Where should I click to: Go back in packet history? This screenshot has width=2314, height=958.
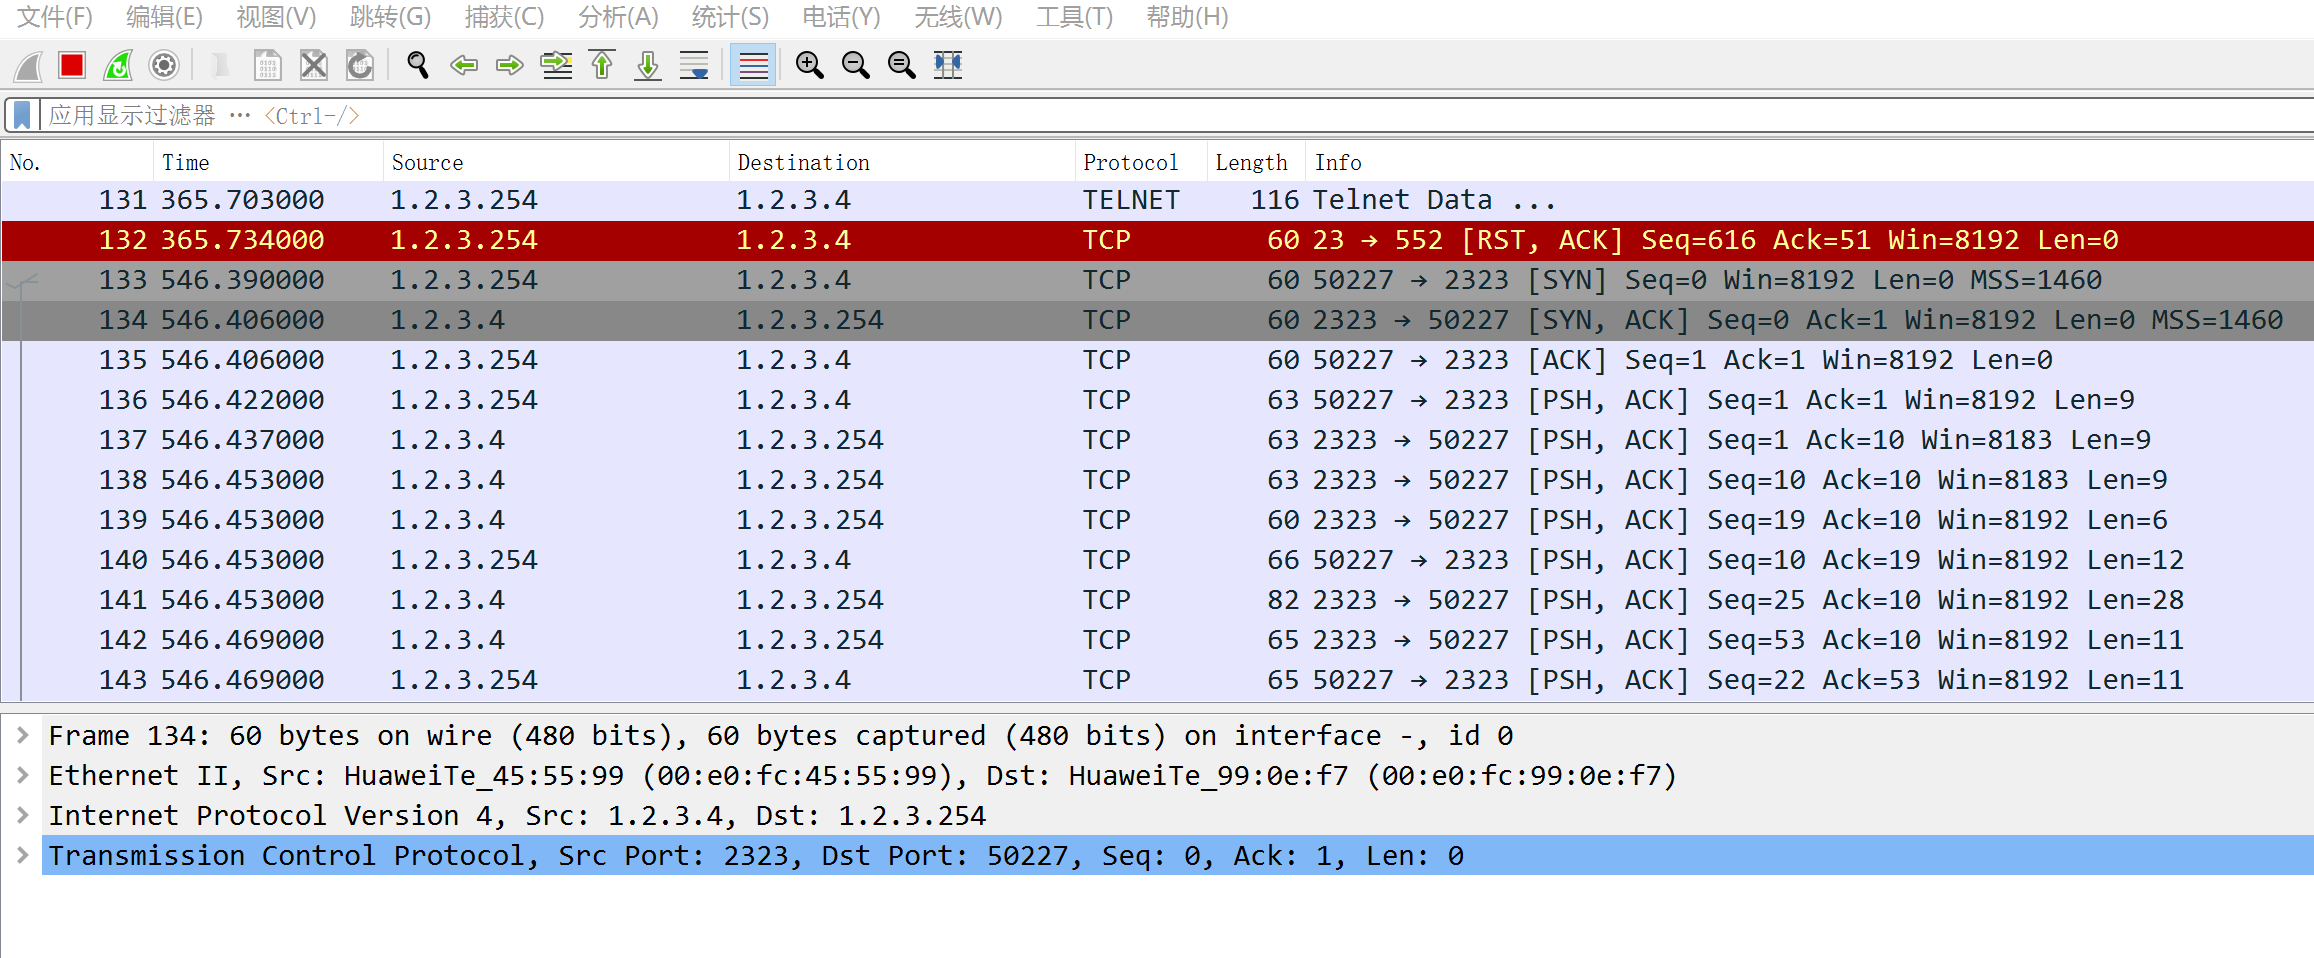464,66
